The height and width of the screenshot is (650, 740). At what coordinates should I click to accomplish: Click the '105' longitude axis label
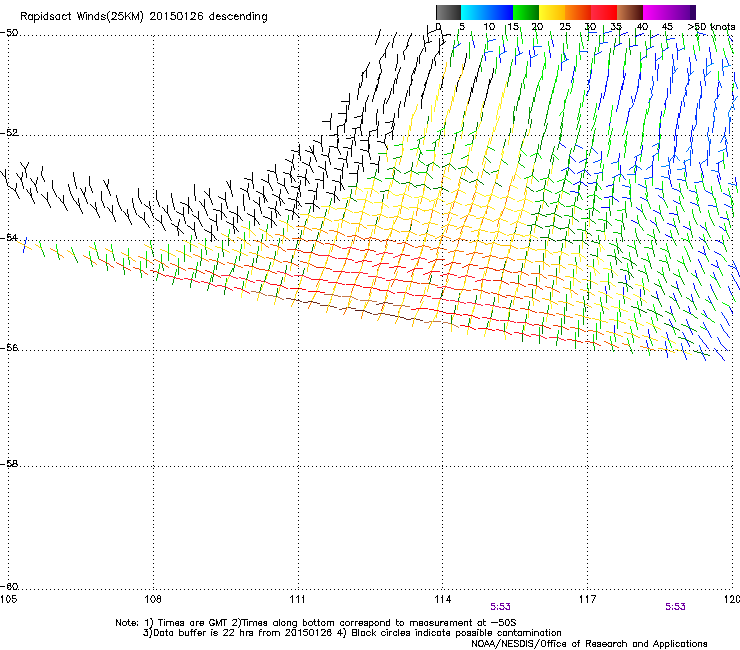(8, 599)
